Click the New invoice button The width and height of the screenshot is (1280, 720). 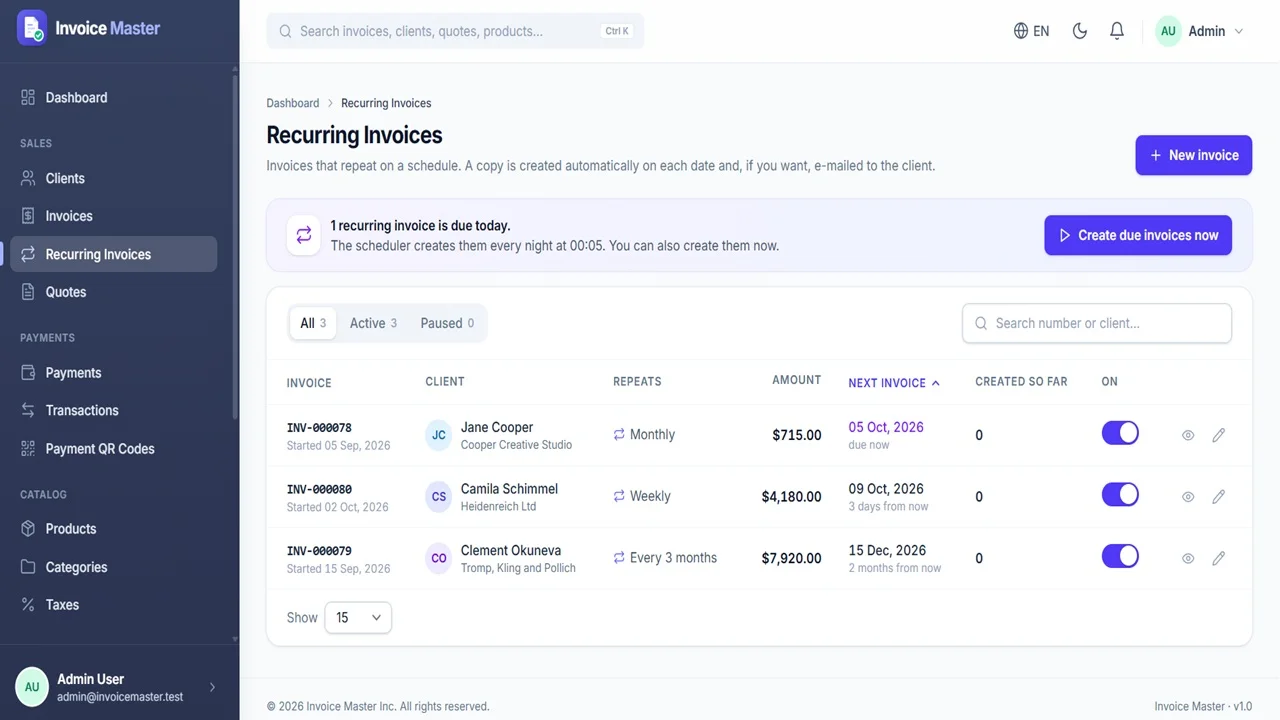coord(1193,155)
